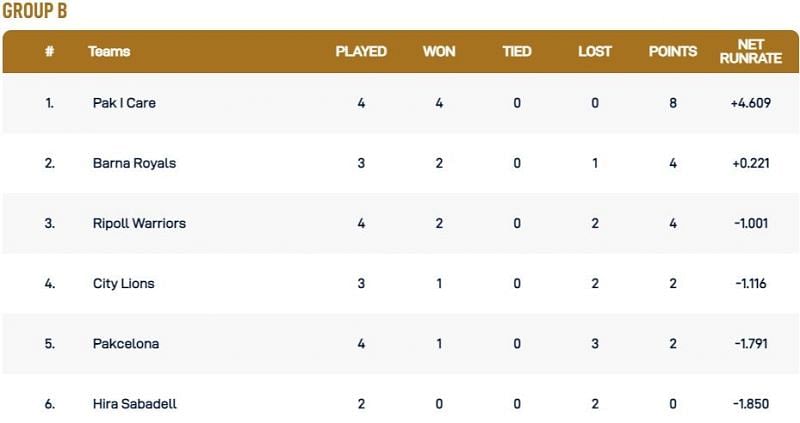Sort by the POINTS column header
This screenshot has height=423, width=800.
(x=673, y=52)
